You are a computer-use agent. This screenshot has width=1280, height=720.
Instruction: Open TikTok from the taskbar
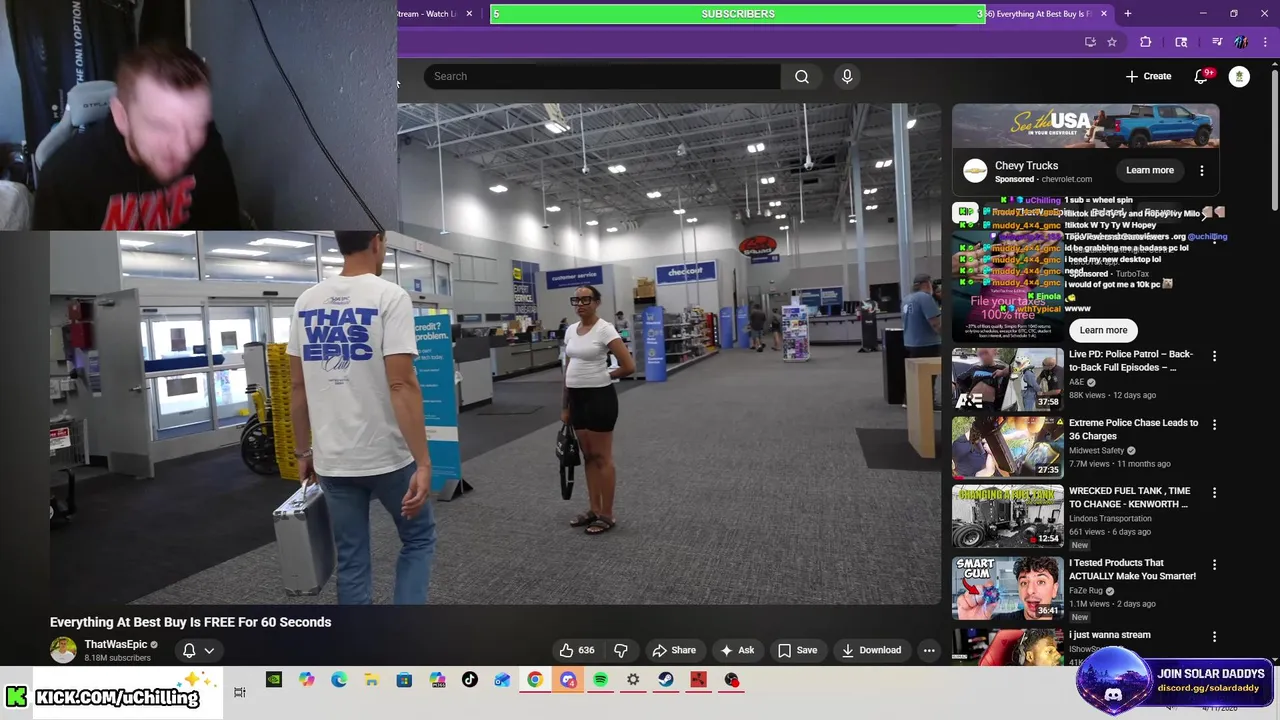tap(469, 680)
